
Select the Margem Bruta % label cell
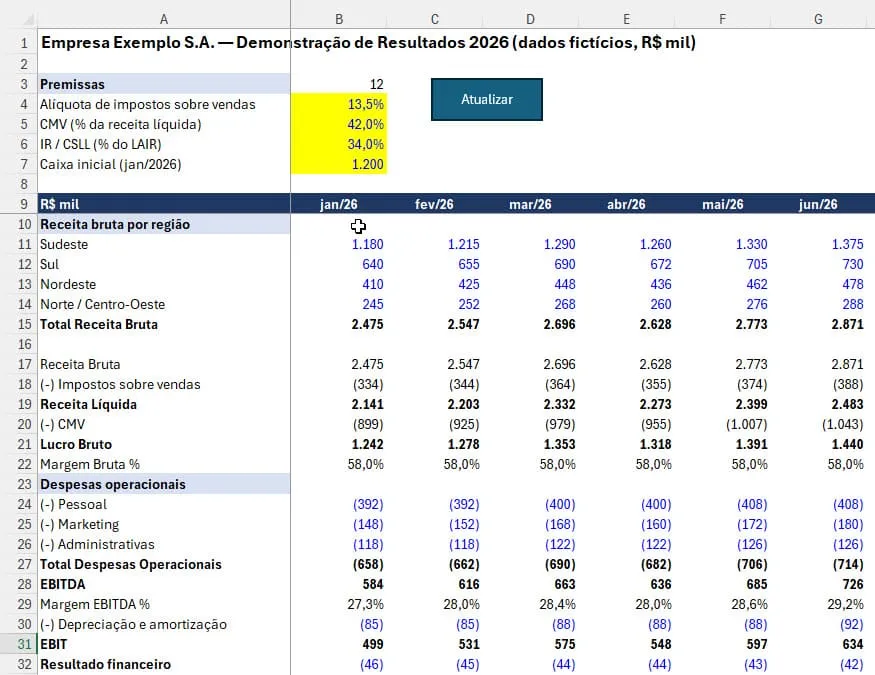[x=164, y=464]
